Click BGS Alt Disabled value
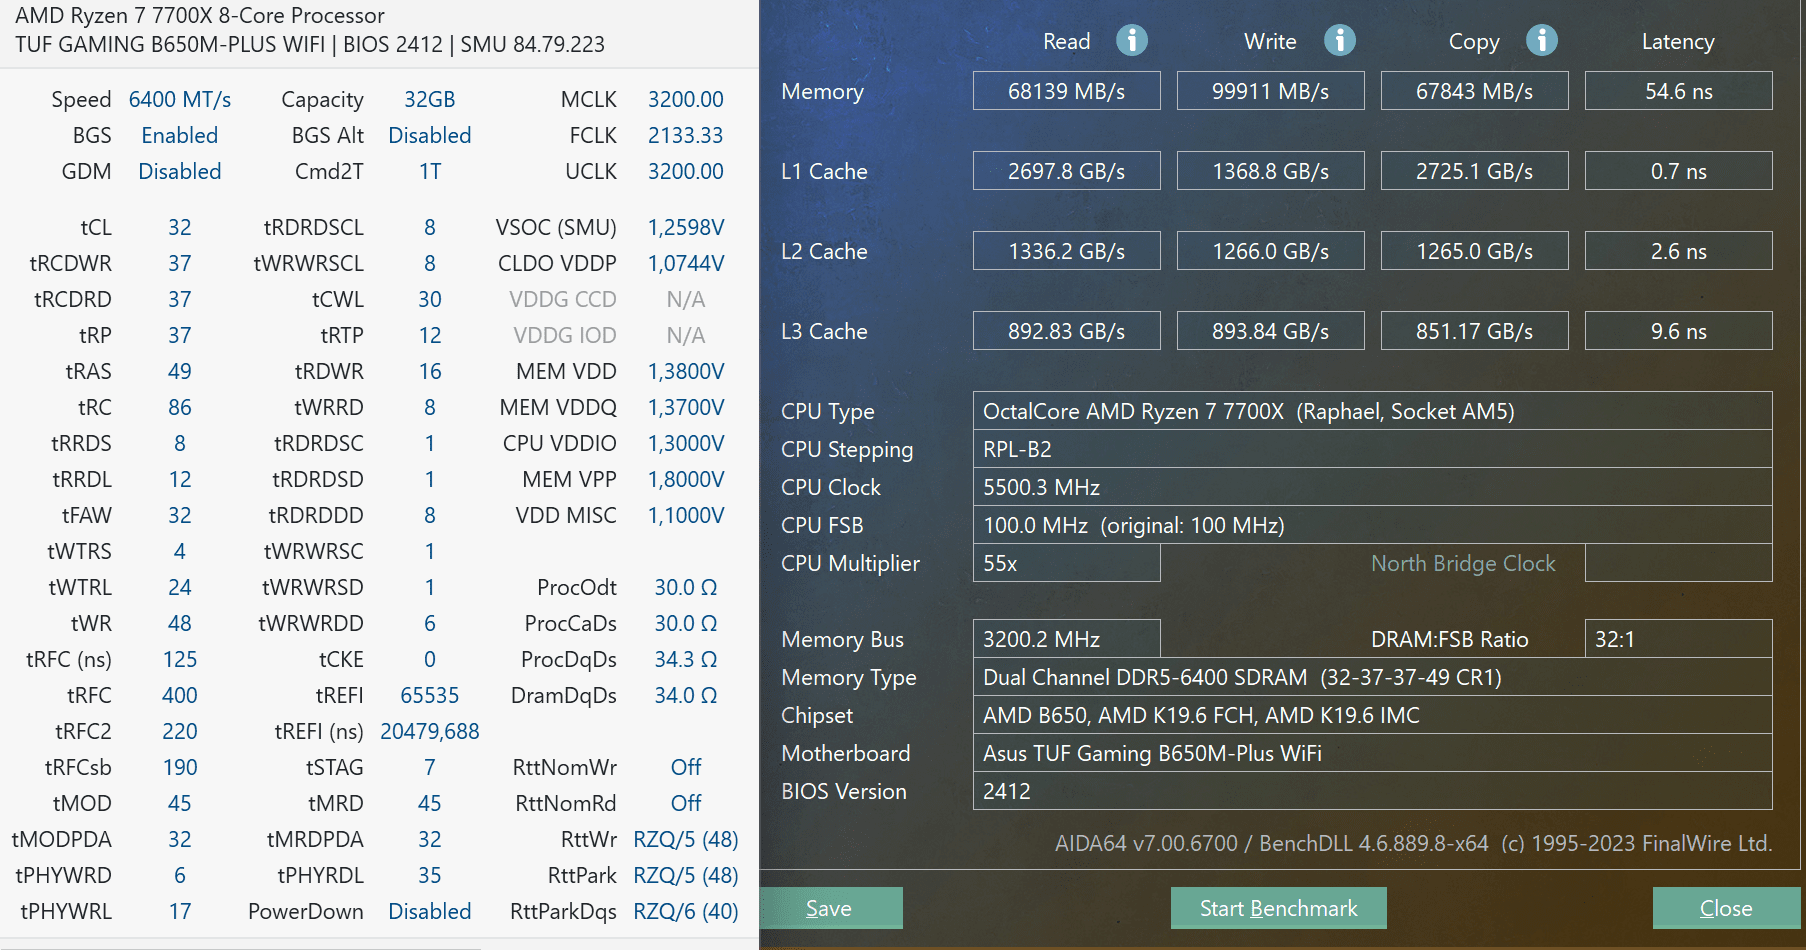 [430, 135]
